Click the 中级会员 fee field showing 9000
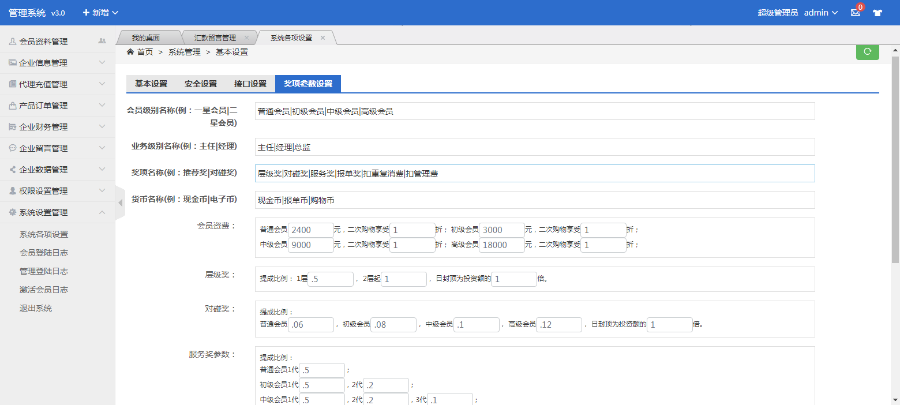 tap(311, 245)
